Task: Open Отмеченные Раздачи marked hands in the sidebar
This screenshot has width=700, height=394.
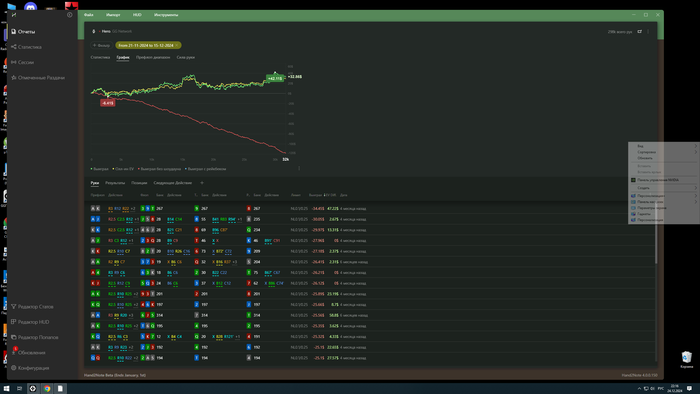Action: (x=41, y=78)
